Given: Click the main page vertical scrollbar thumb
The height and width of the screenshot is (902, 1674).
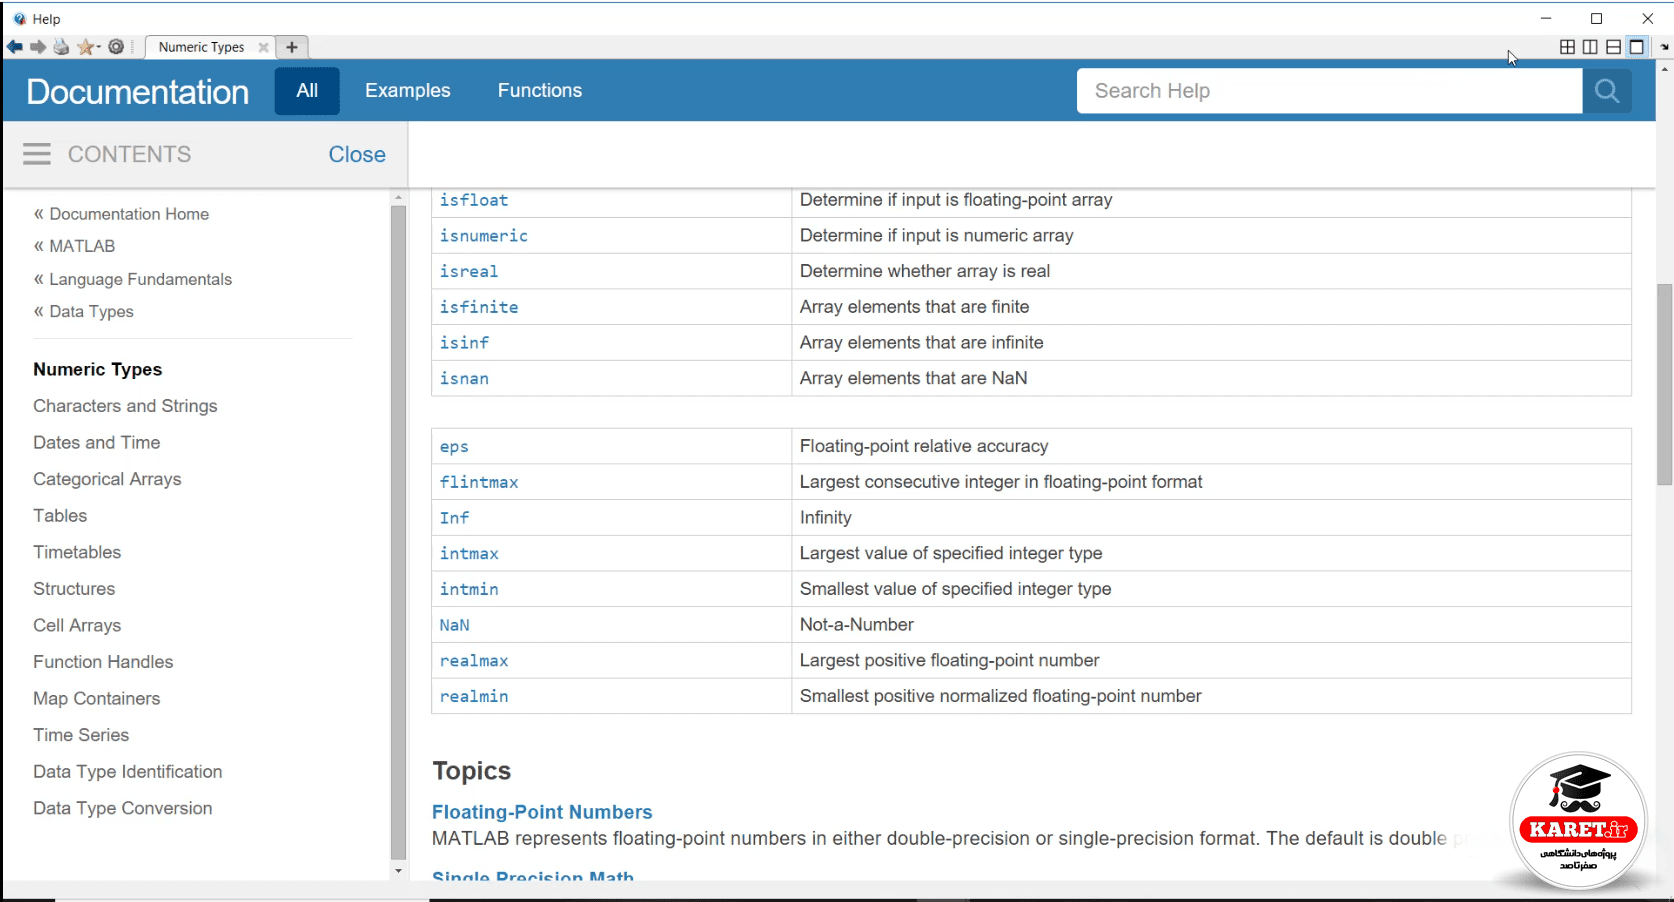Looking at the screenshot, I should [1665, 385].
